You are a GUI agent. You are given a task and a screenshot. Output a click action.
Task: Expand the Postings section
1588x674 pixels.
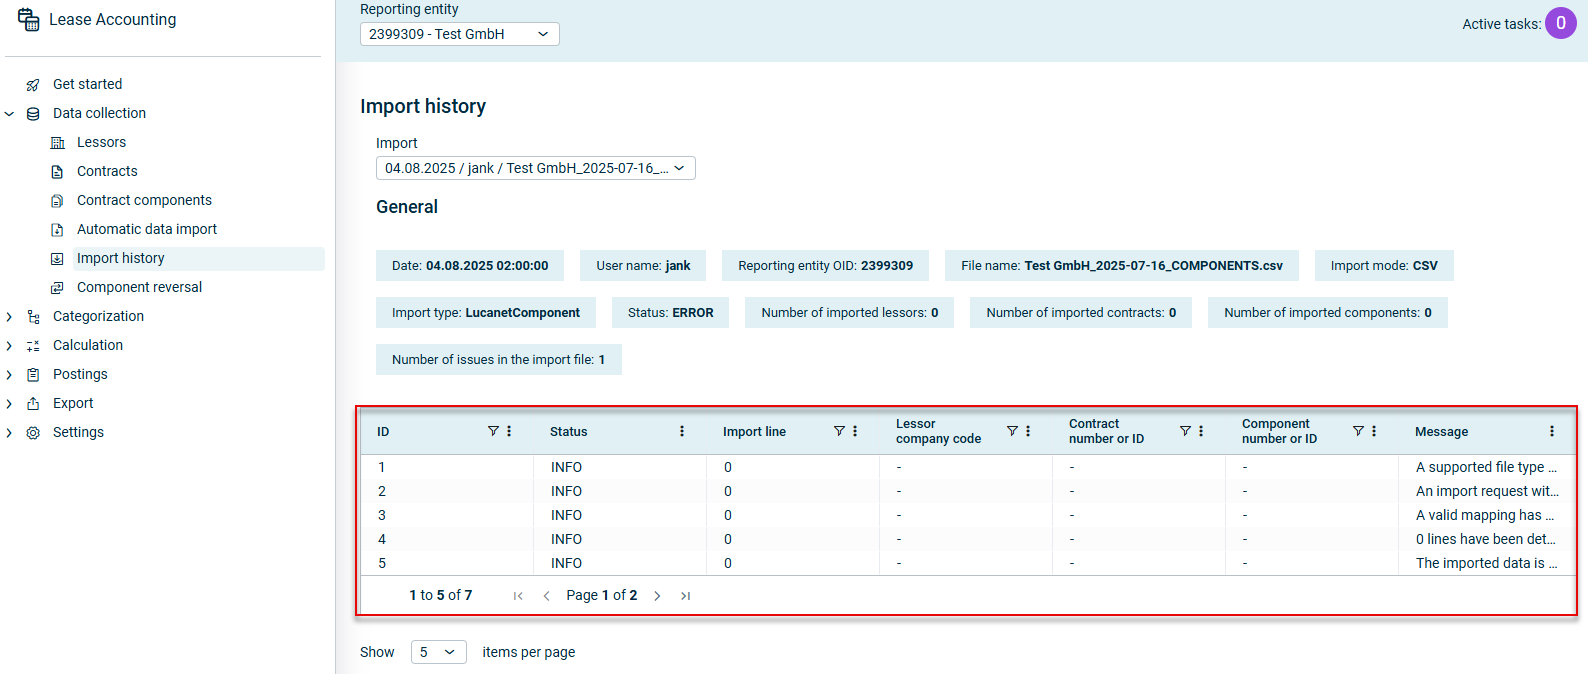(9, 375)
